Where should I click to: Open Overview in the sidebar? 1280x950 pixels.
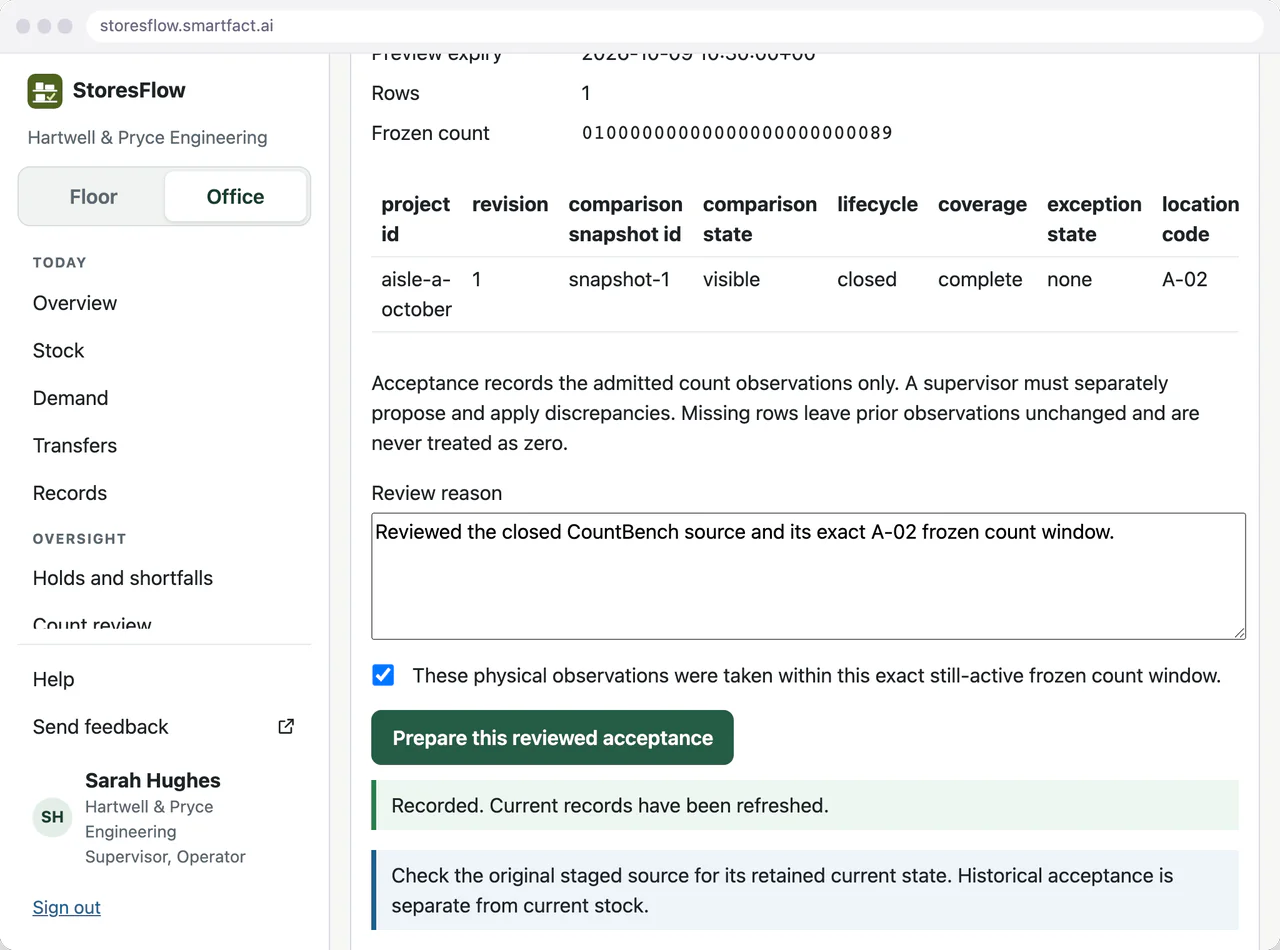pos(75,303)
